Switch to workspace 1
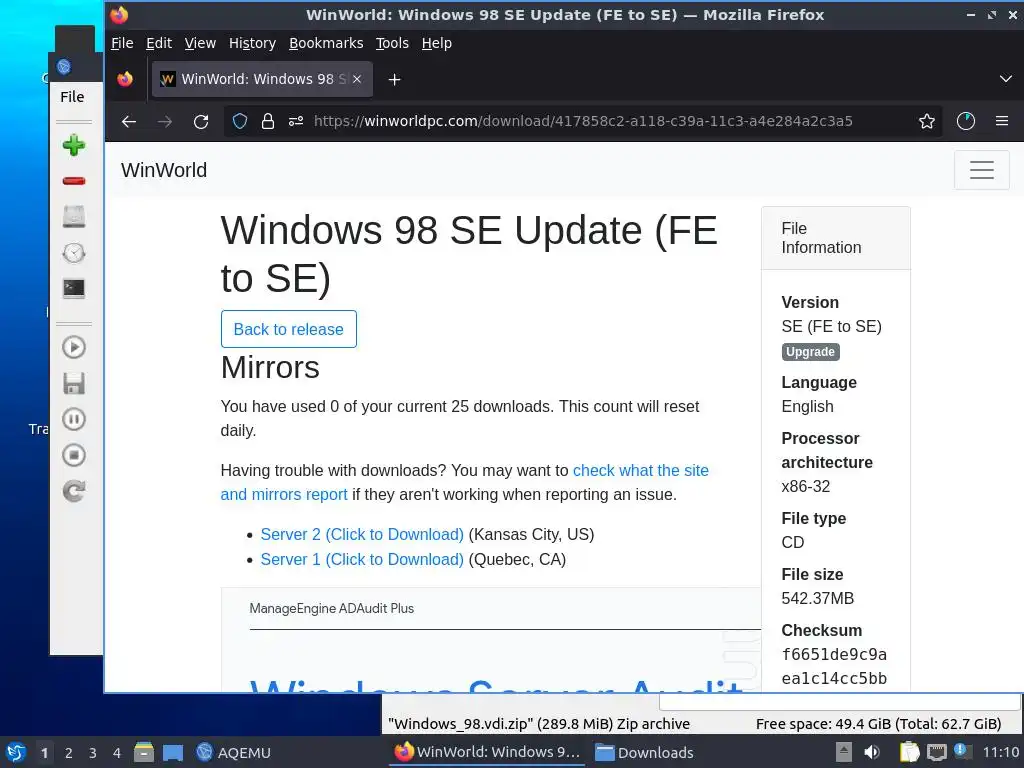 pyautogui.click(x=44, y=753)
